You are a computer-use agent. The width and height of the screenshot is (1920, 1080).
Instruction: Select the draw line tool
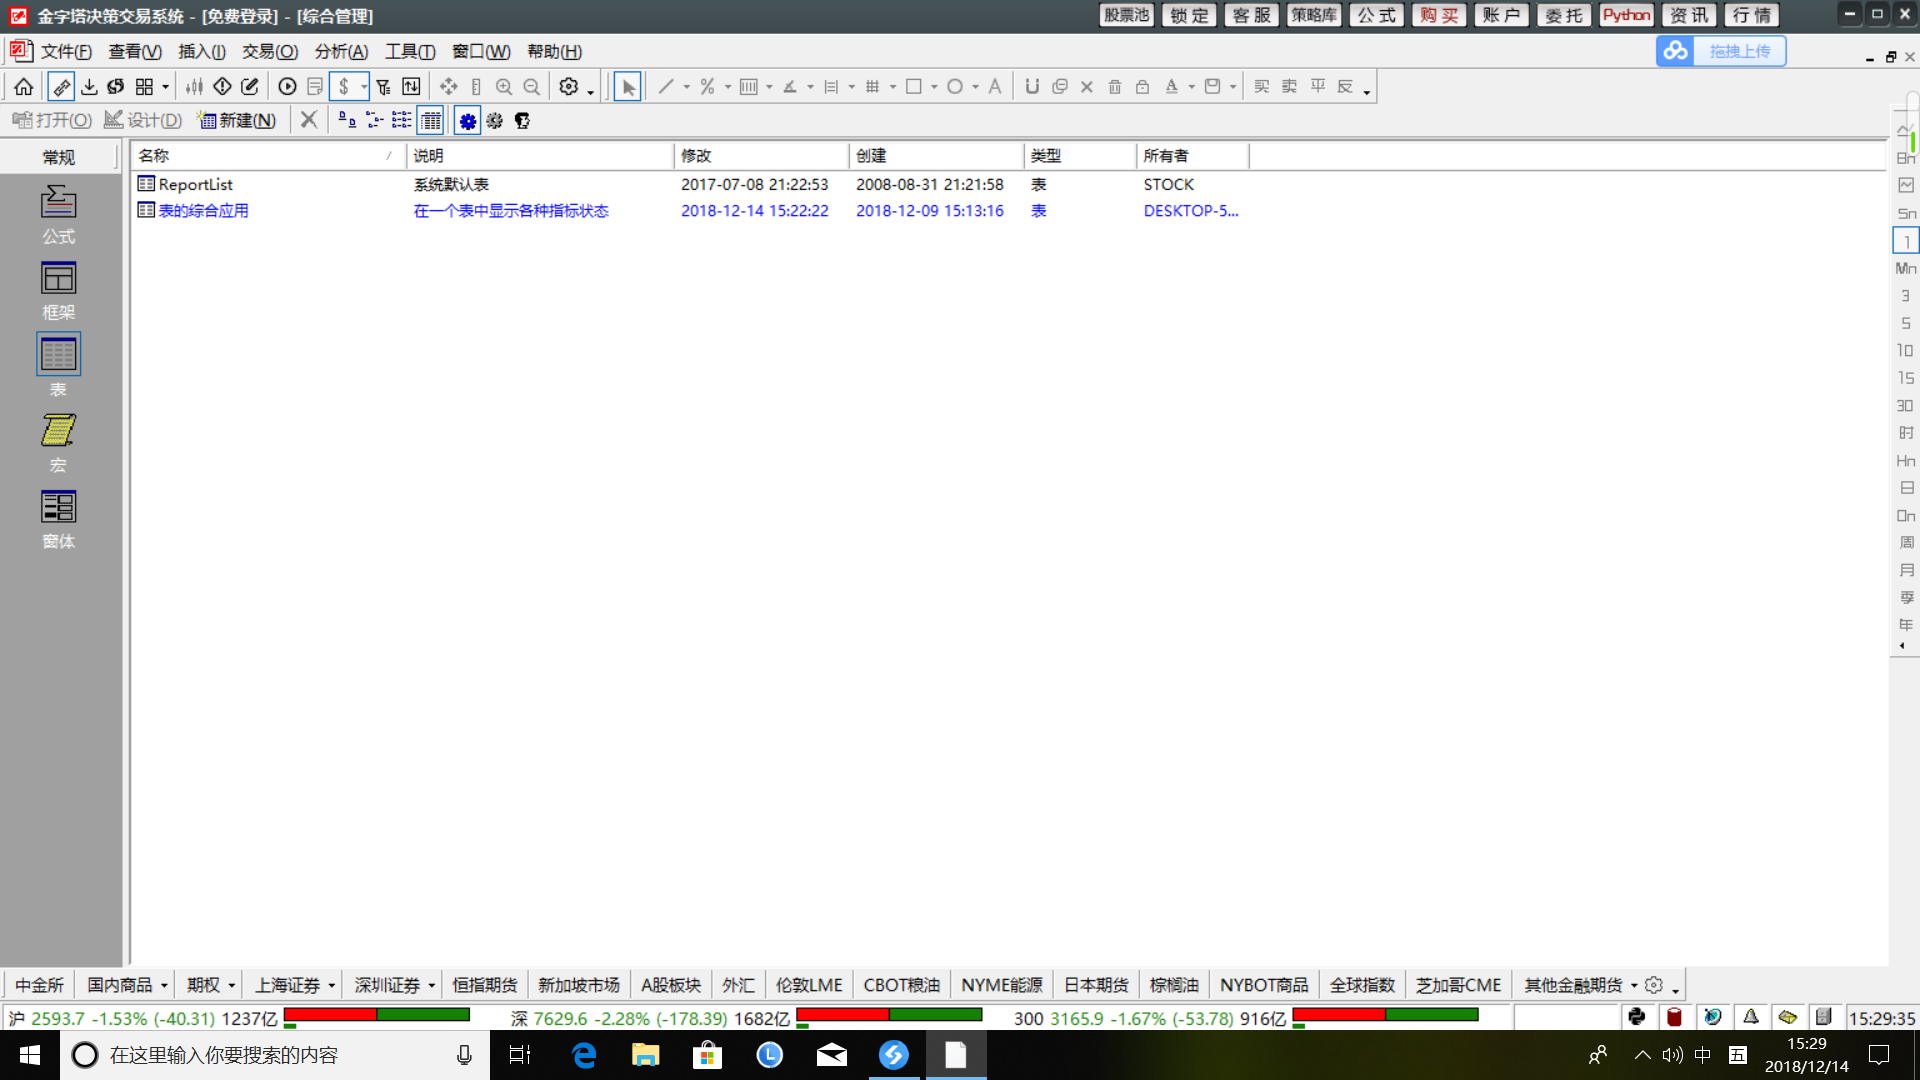(666, 87)
